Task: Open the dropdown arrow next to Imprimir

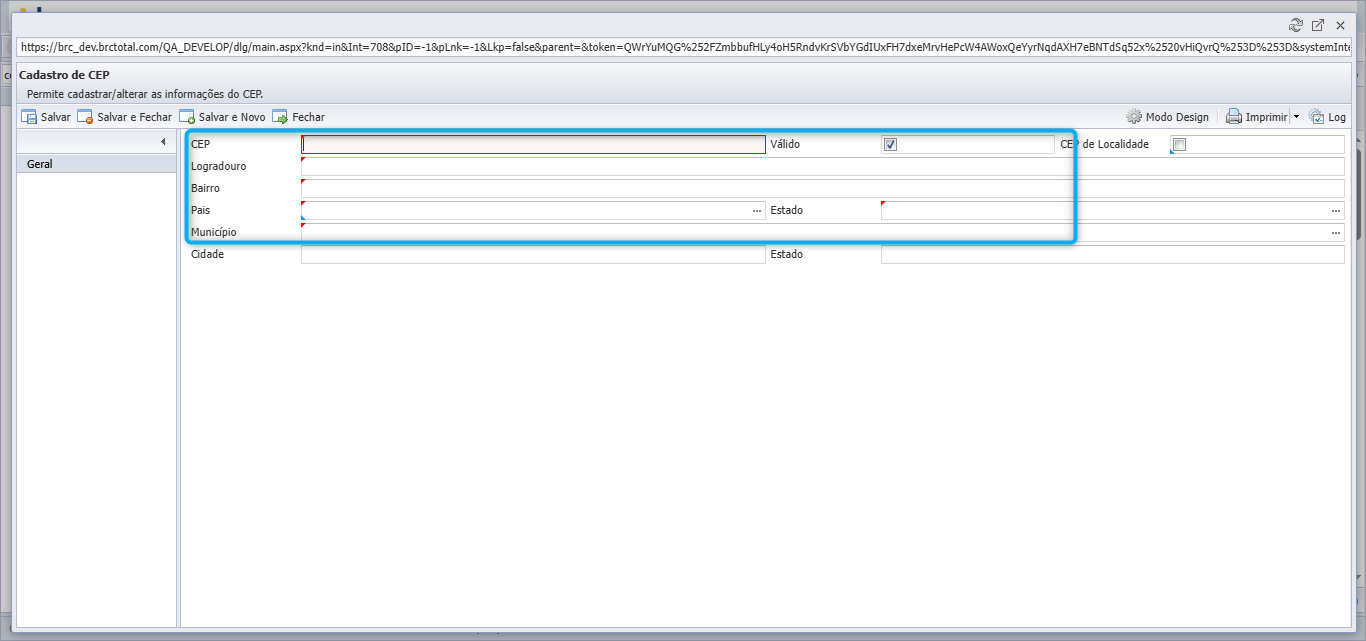Action: [x=1296, y=117]
